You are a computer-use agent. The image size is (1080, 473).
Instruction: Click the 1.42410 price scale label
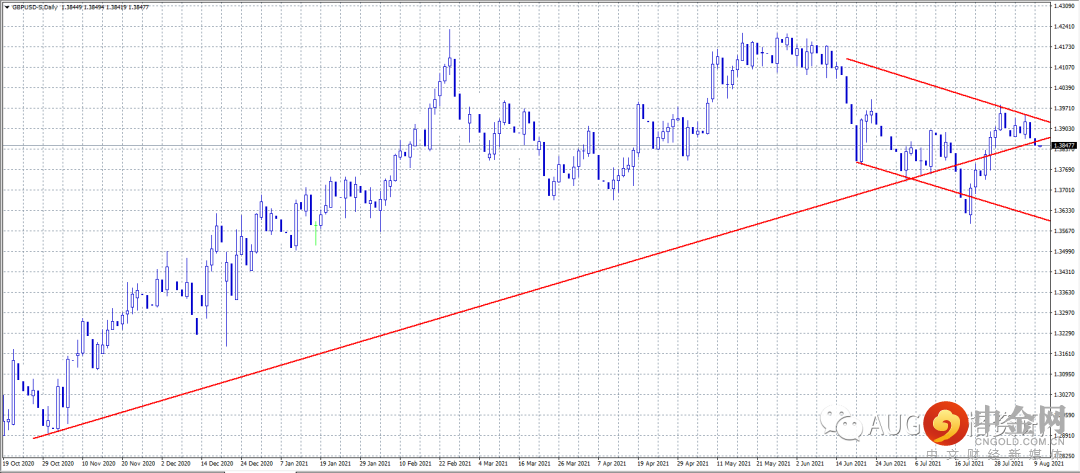tap(1065, 28)
